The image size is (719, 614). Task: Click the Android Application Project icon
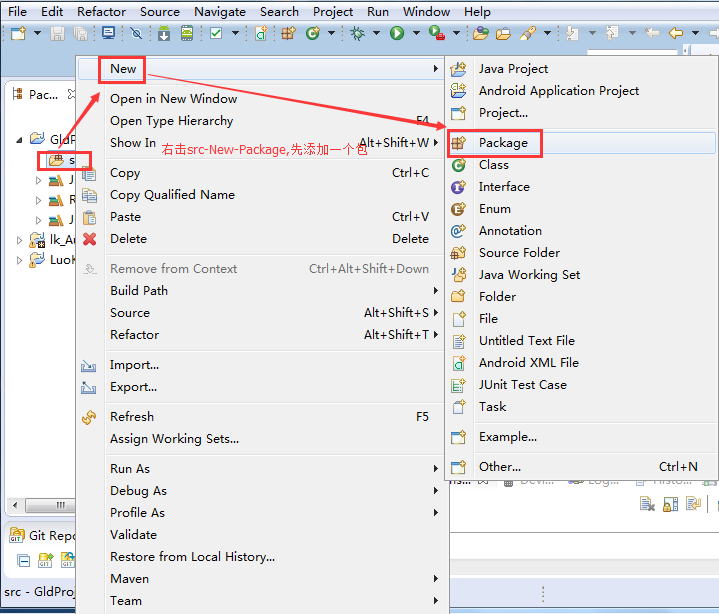click(x=459, y=90)
